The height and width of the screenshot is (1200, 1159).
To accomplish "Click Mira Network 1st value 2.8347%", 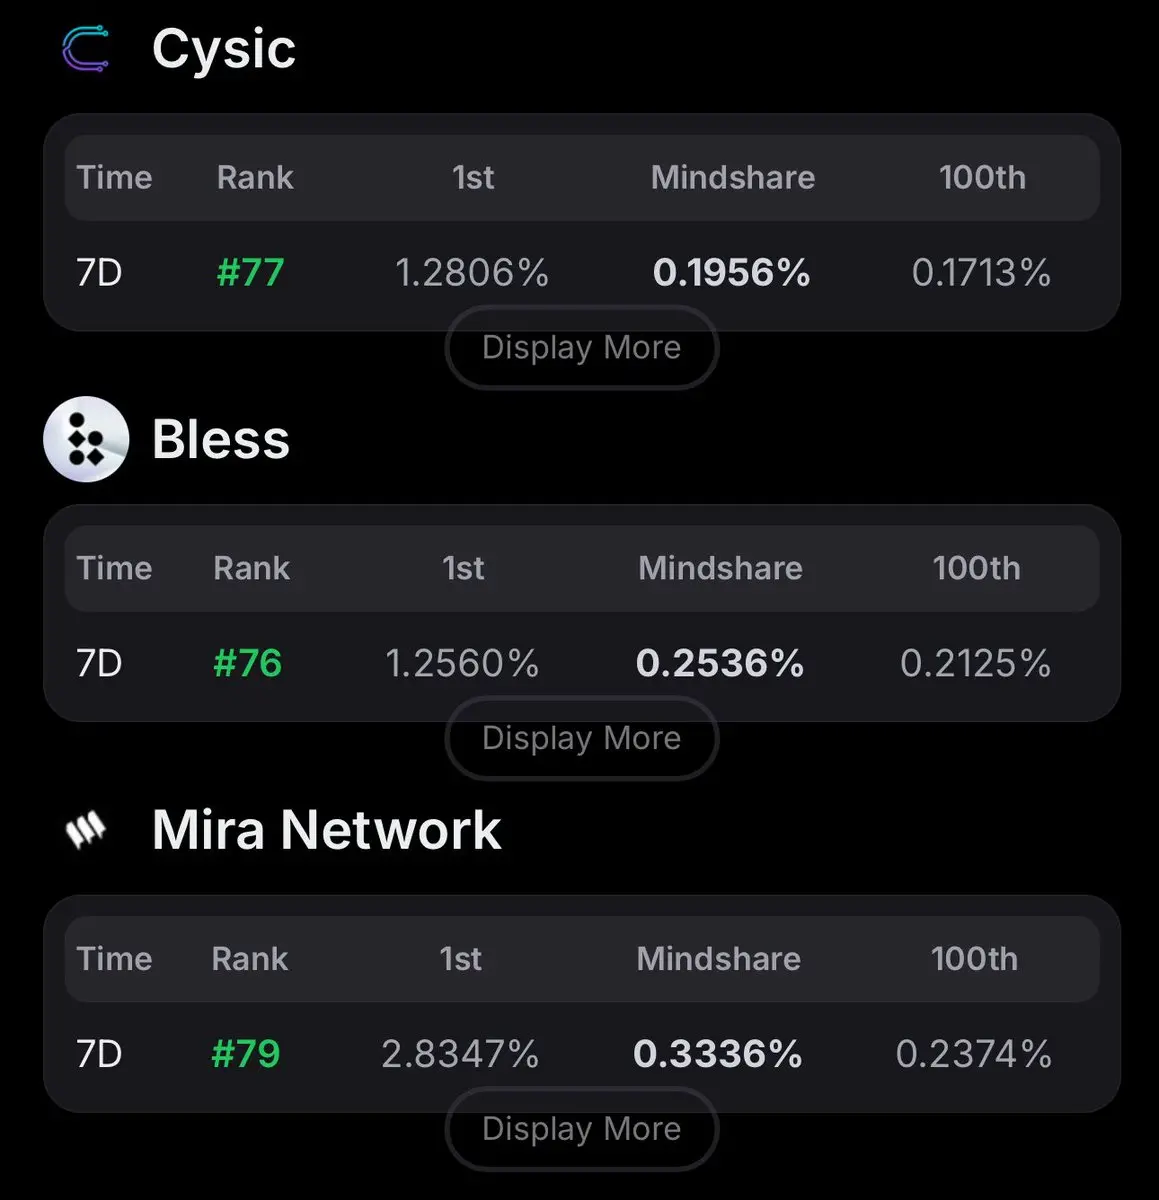I will coord(460,1054).
